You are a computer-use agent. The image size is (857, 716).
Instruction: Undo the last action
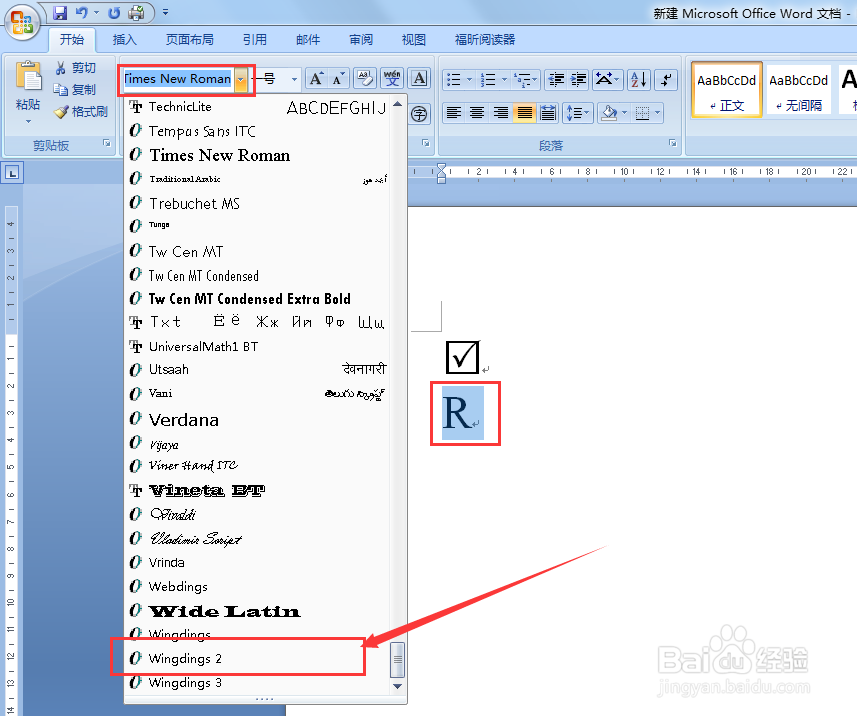(81, 12)
